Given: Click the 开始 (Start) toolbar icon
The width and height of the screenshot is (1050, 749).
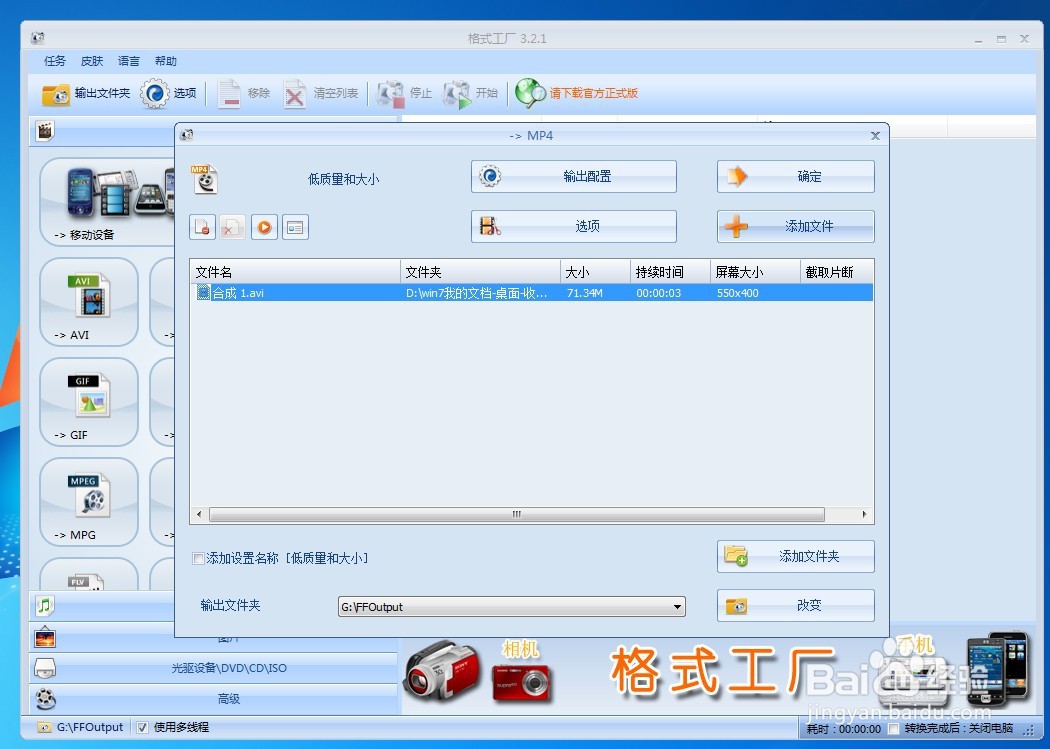Looking at the screenshot, I should tap(457, 93).
